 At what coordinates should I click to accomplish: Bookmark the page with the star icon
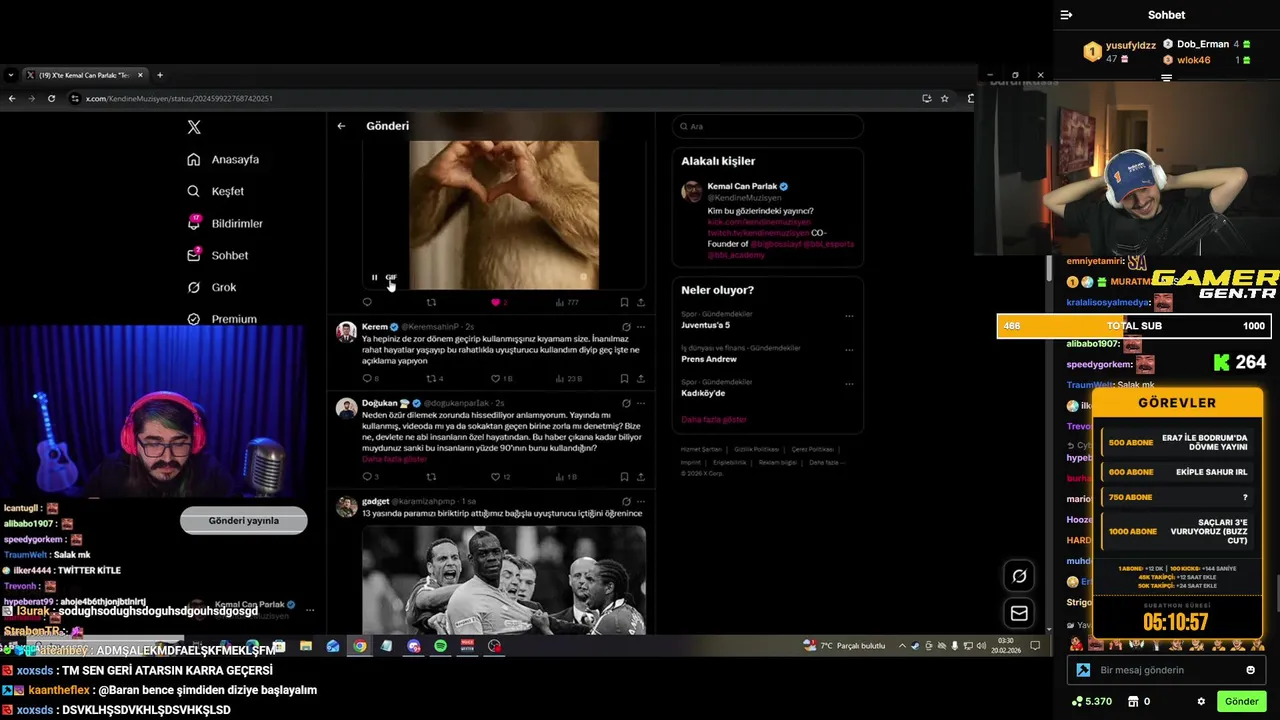pyautogui.click(x=944, y=98)
